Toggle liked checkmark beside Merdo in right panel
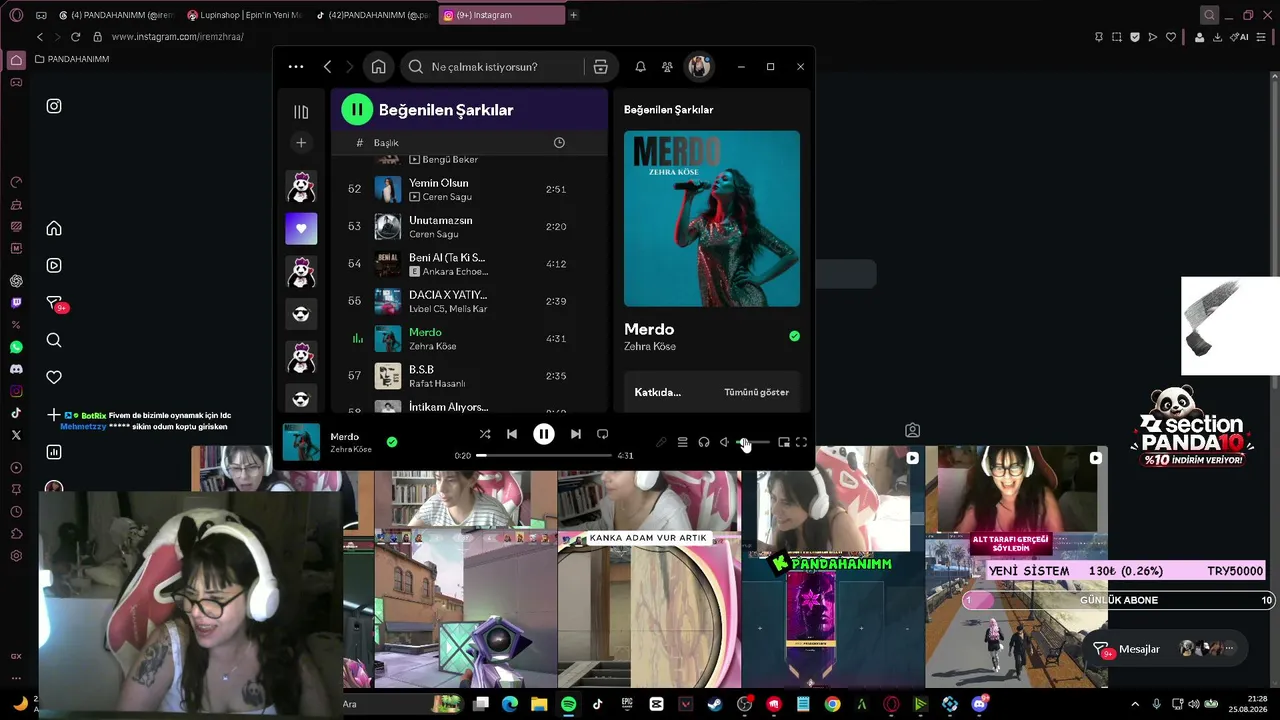The image size is (1280, 720). click(794, 336)
